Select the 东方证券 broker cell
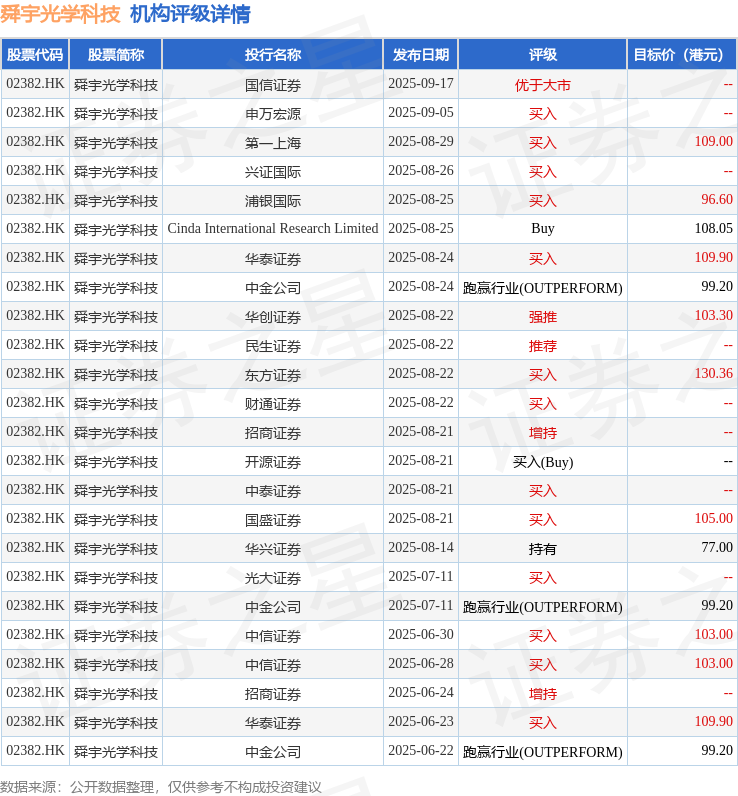 pyautogui.click(x=273, y=374)
